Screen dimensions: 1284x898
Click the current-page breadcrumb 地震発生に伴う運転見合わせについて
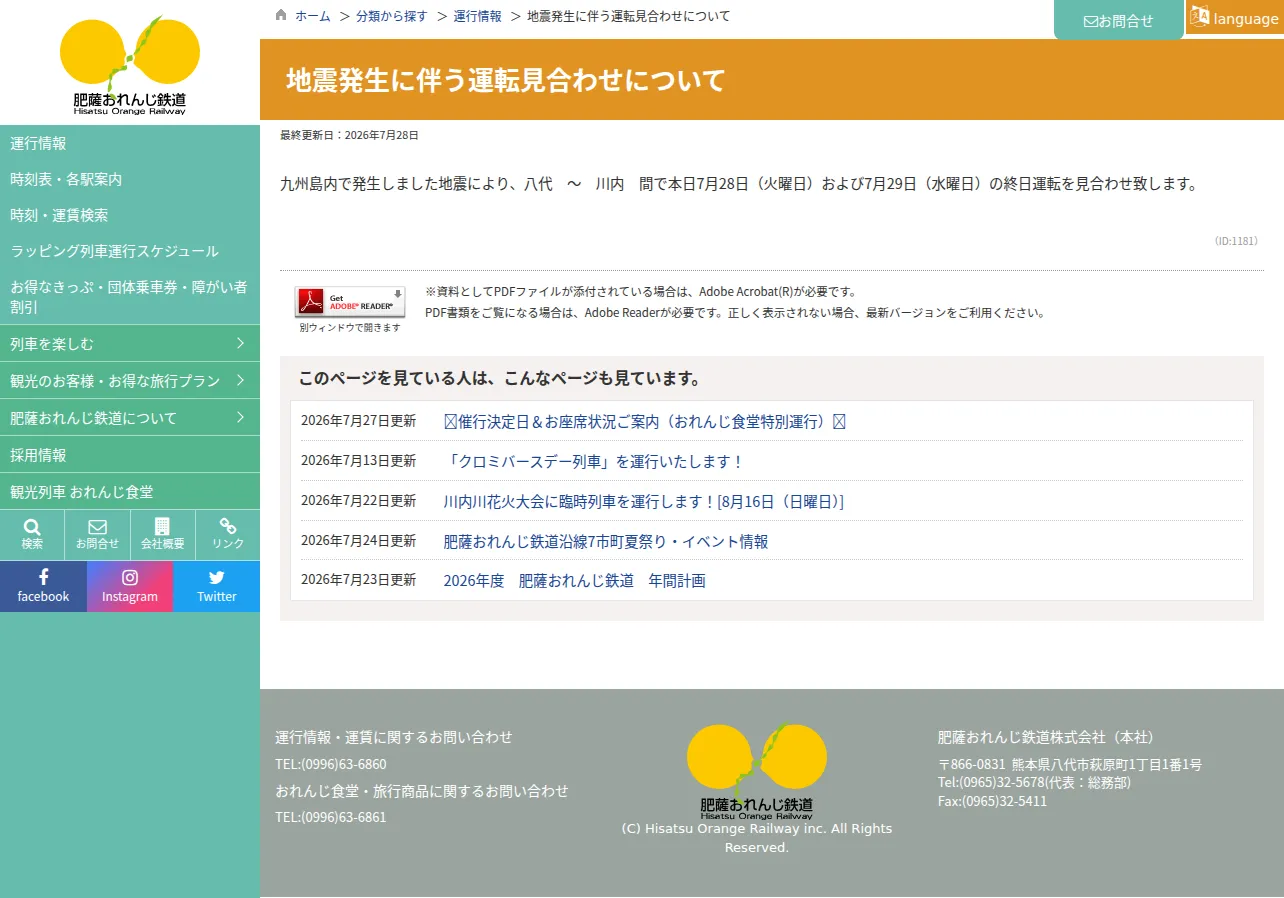(x=628, y=16)
